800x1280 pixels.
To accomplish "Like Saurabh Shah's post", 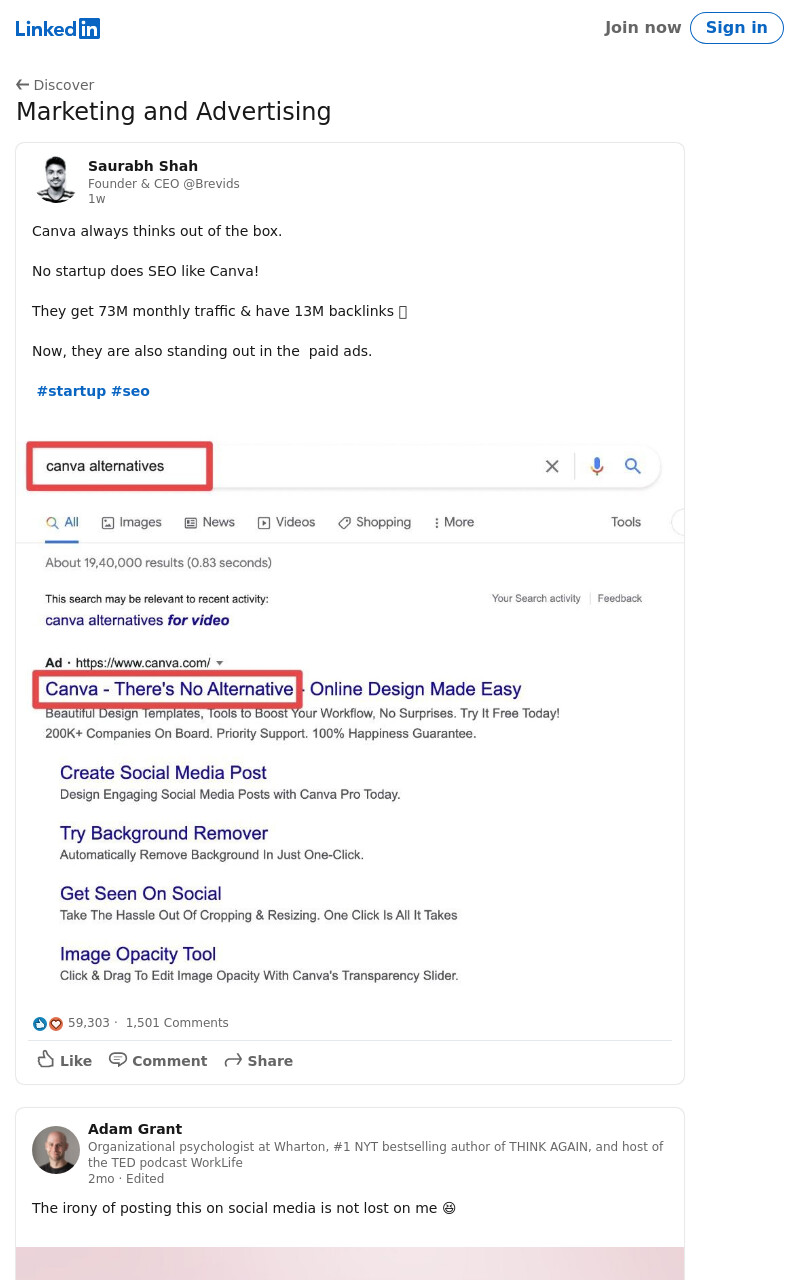I will pos(65,1060).
